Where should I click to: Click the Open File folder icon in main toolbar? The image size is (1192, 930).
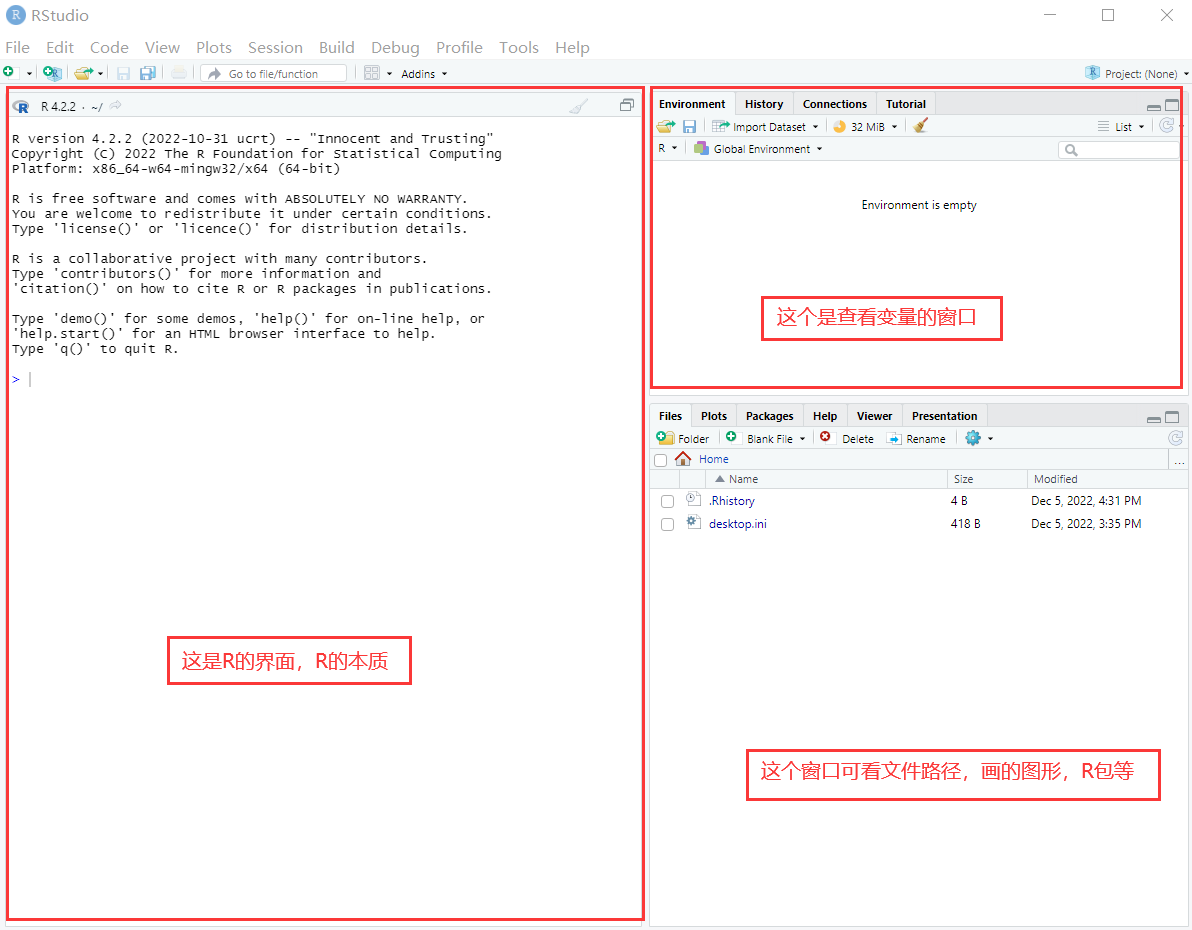[x=84, y=73]
